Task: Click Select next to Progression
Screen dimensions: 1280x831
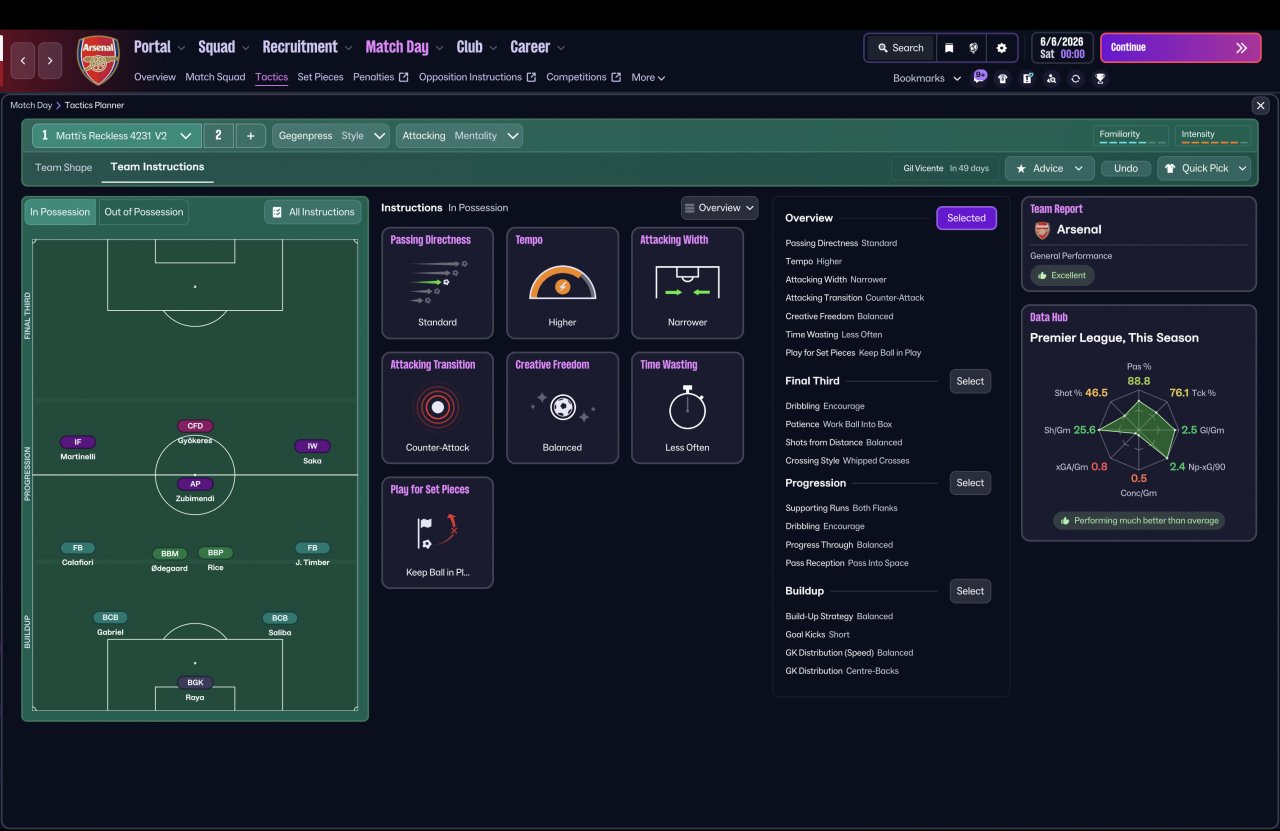Action: click(x=970, y=483)
